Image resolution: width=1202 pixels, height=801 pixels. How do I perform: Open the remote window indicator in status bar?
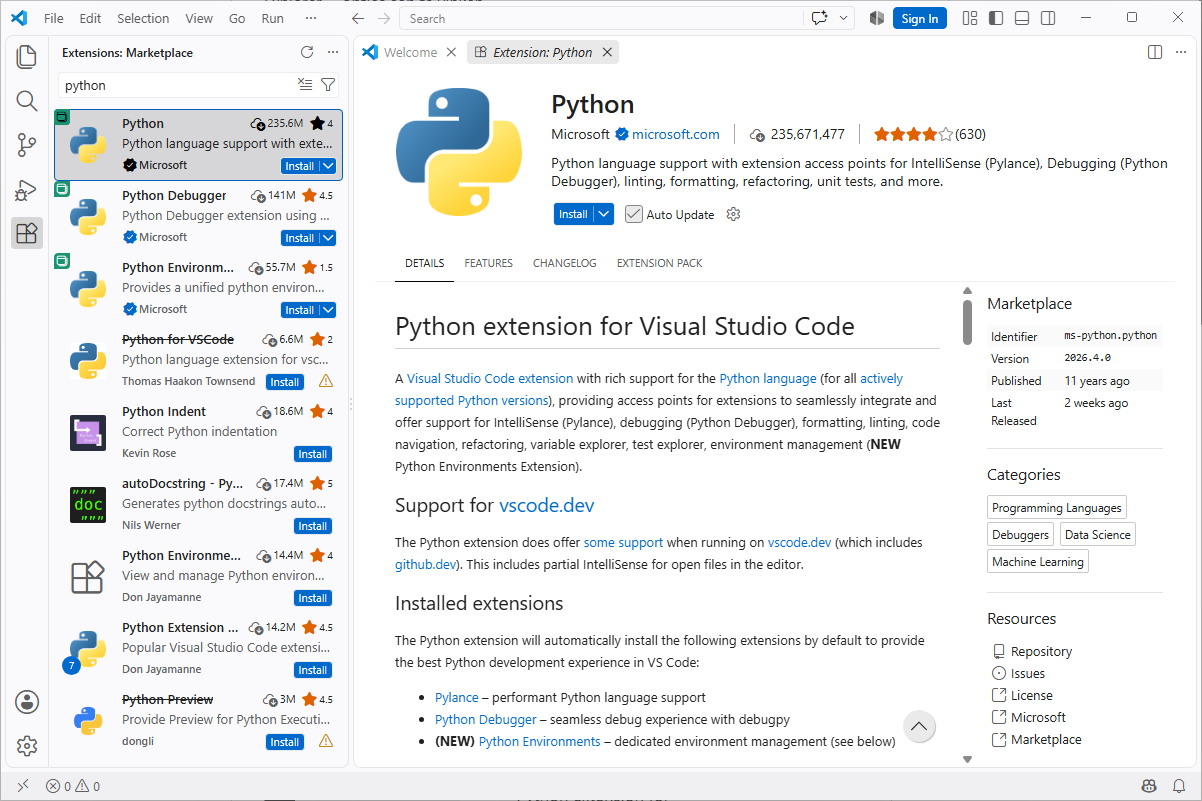coord(23,786)
